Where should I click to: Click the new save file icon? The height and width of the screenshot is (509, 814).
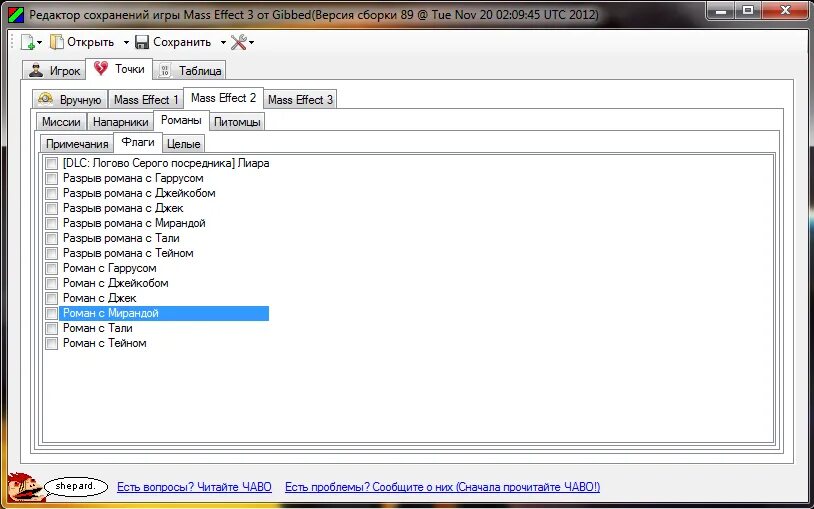[28, 42]
